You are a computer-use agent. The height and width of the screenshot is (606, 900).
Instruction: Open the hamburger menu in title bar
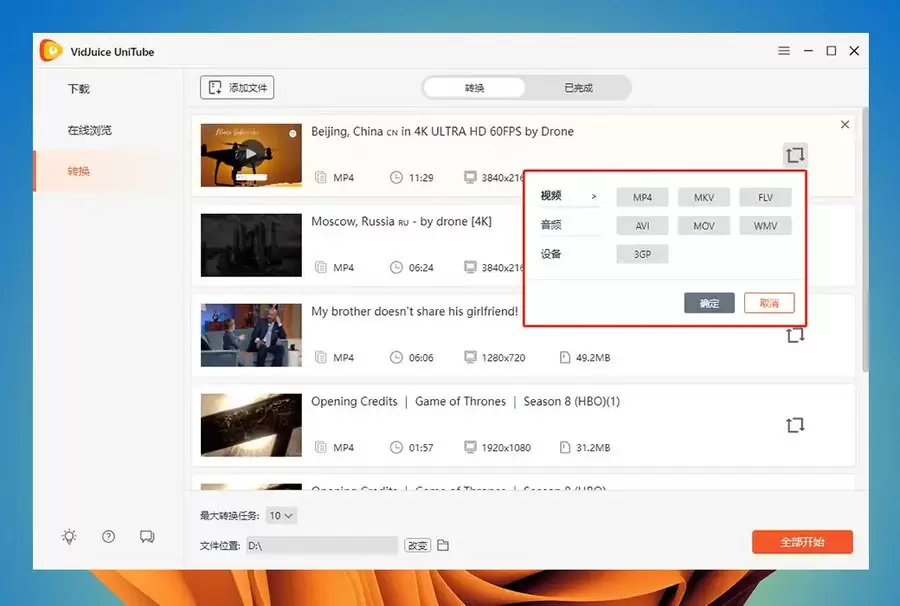pyautogui.click(x=784, y=51)
